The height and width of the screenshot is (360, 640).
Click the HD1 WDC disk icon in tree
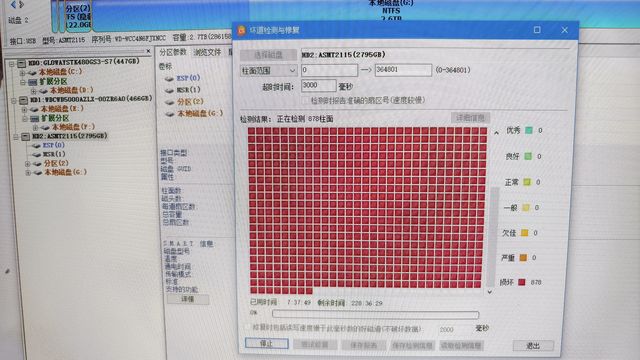pyautogui.click(x=24, y=100)
